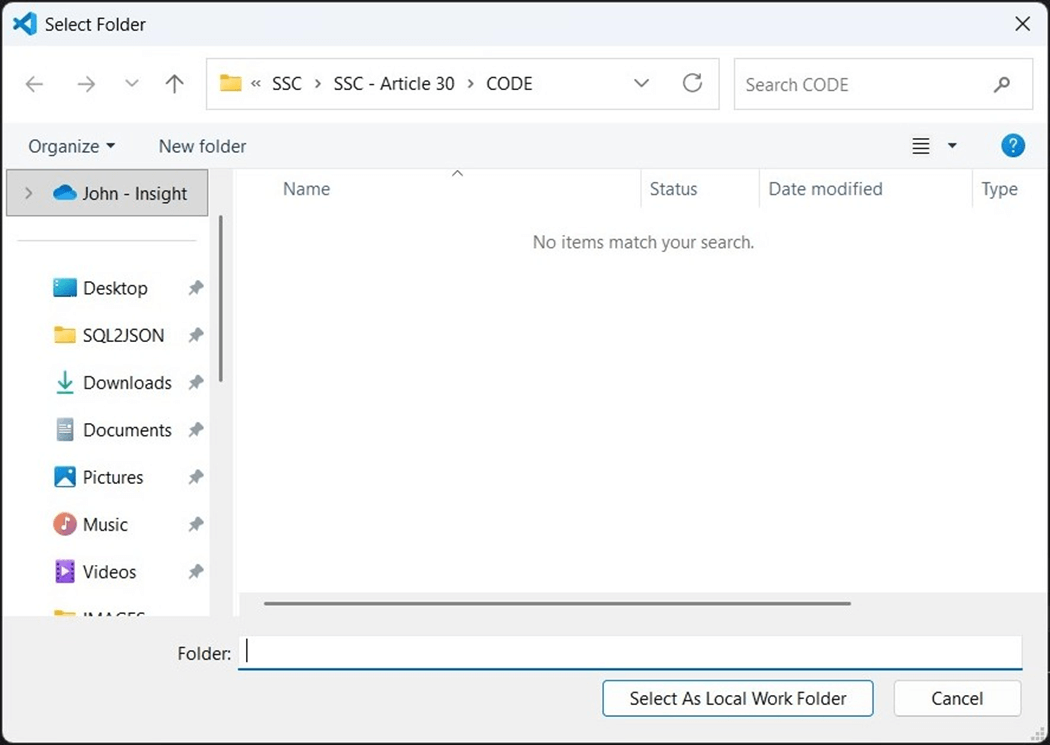Screen dimensions: 1050x745
Task: Refresh the CODE folder view
Action: click(x=692, y=84)
